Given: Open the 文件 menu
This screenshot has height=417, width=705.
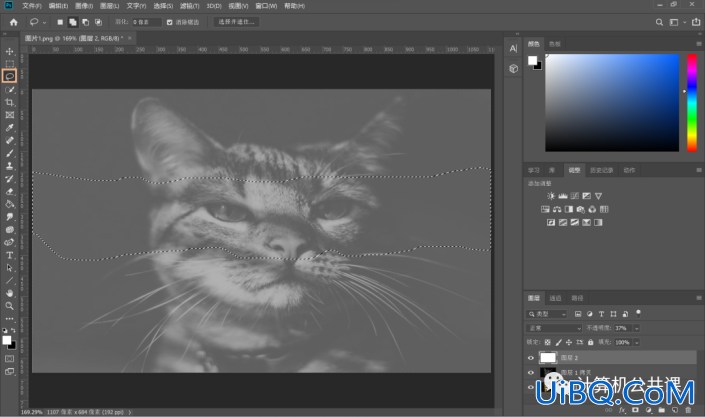Looking at the screenshot, I should (31, 6).
